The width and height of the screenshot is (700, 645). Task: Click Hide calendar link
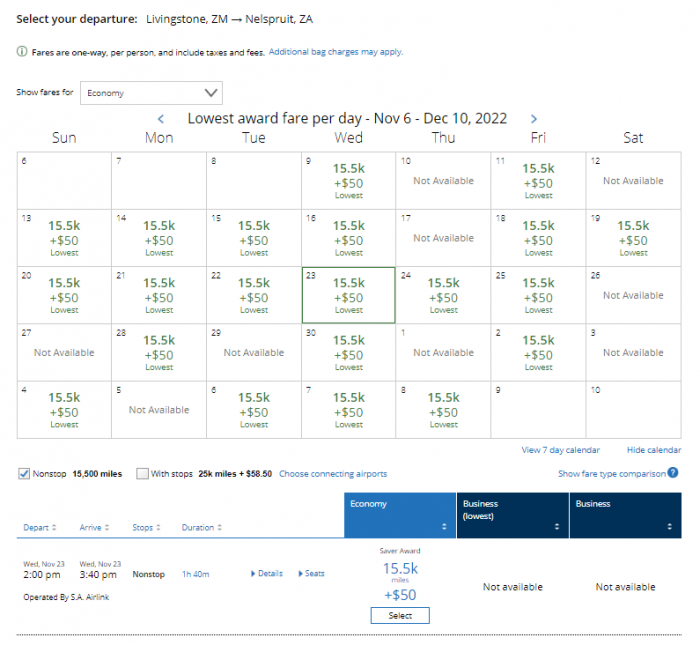[x=654, y=450]
